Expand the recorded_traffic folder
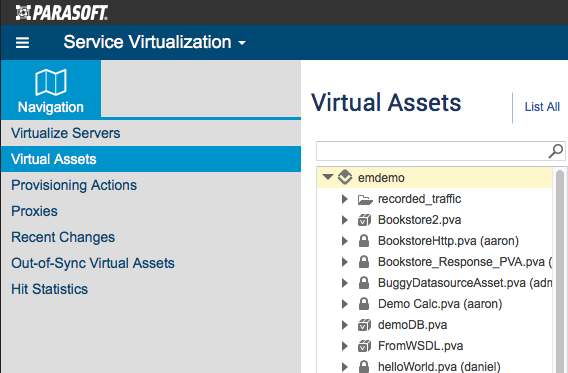Screen dimensions: 568x373 pos(344,199)
